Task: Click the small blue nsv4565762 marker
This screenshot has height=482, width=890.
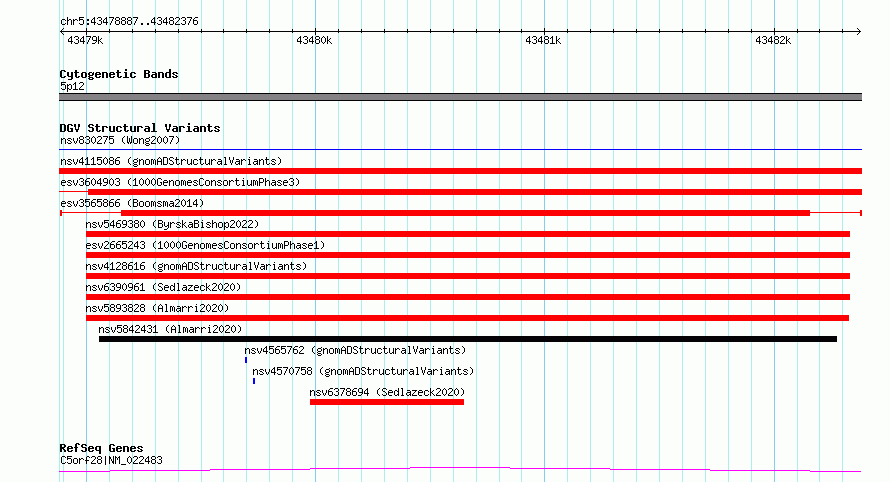Action: click(x=246, y=360)
